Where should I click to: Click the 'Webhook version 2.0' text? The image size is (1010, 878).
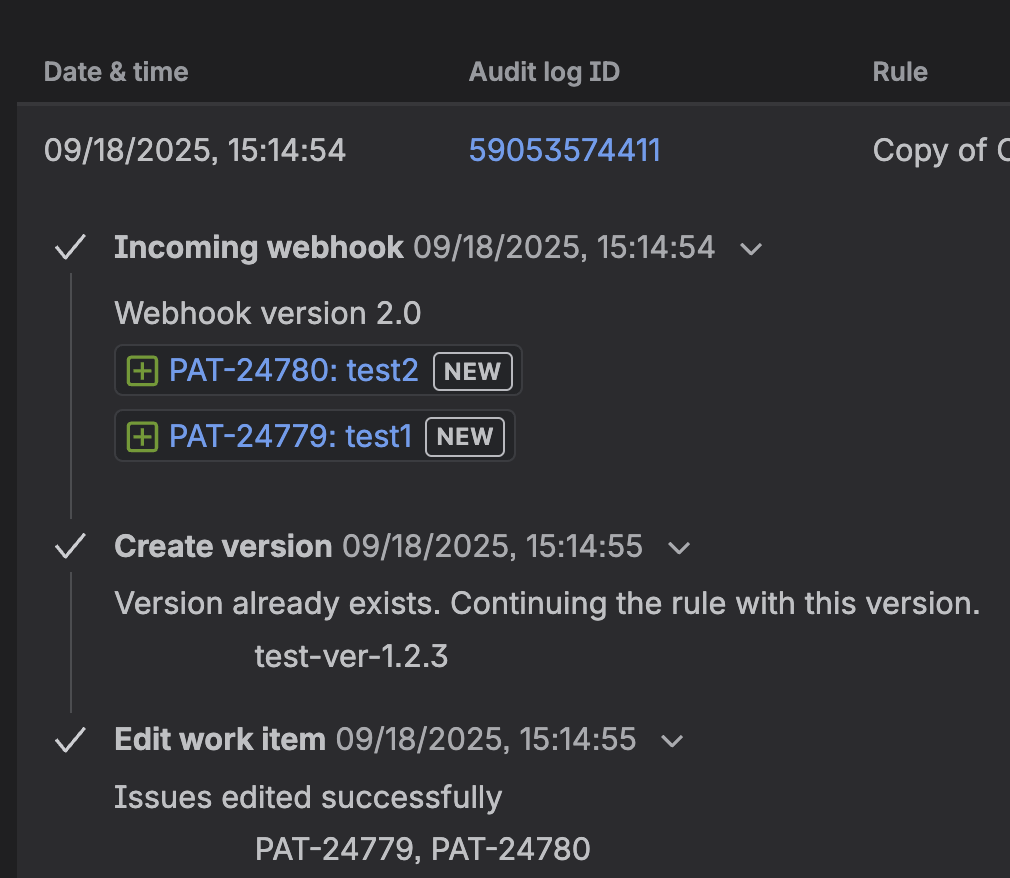267,314
